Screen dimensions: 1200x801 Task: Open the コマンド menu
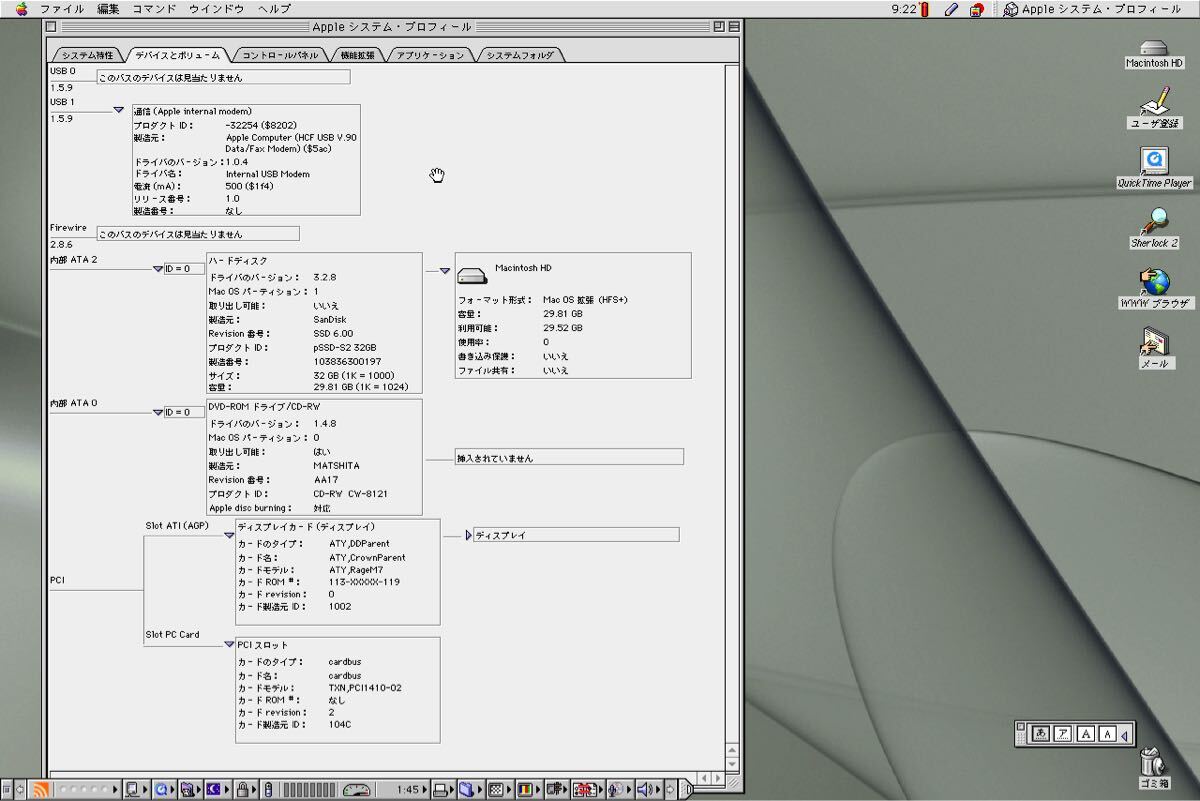click(x=154, y=9)
